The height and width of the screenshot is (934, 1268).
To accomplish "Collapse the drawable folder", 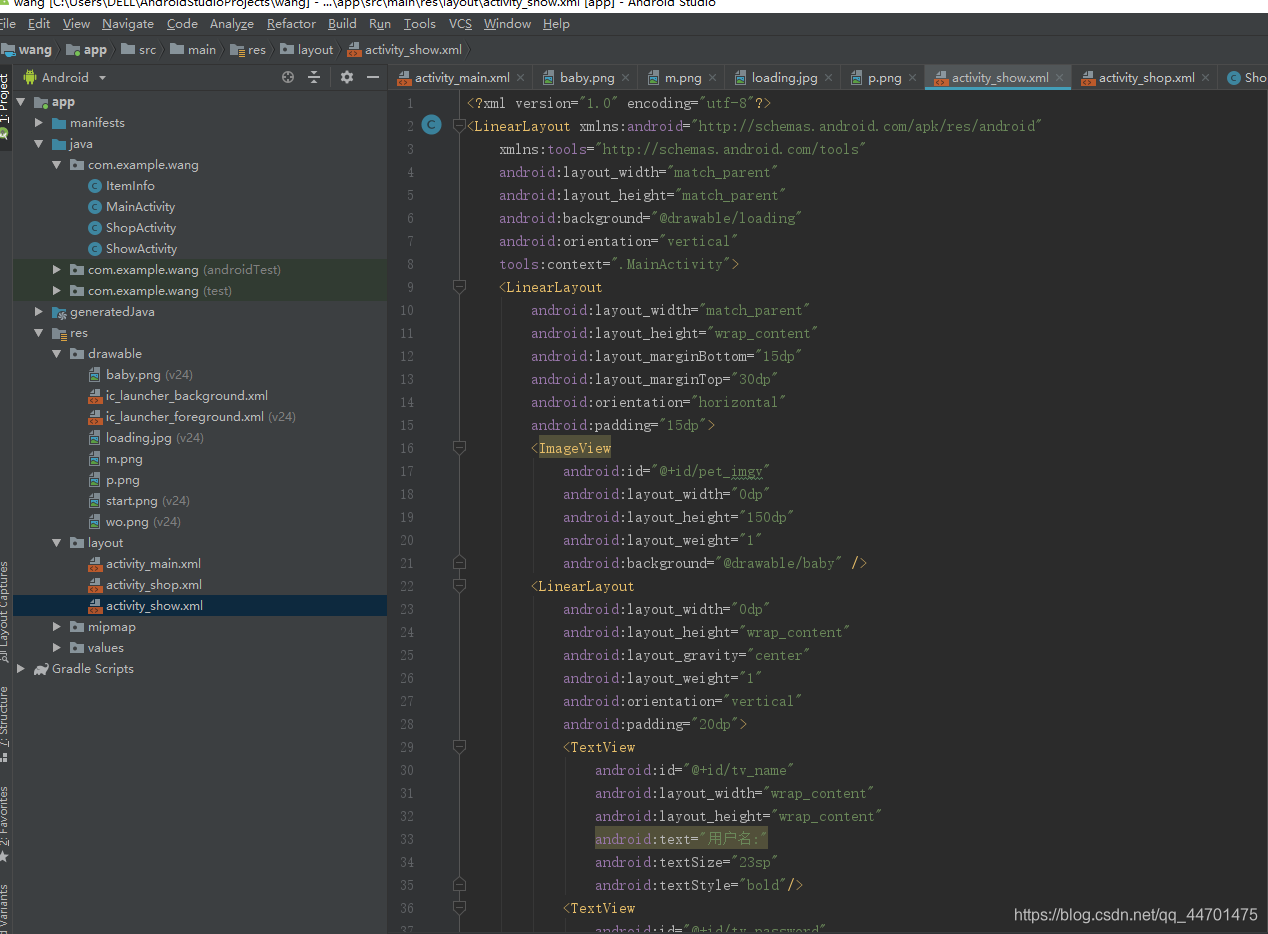I will tap(57, 354).
